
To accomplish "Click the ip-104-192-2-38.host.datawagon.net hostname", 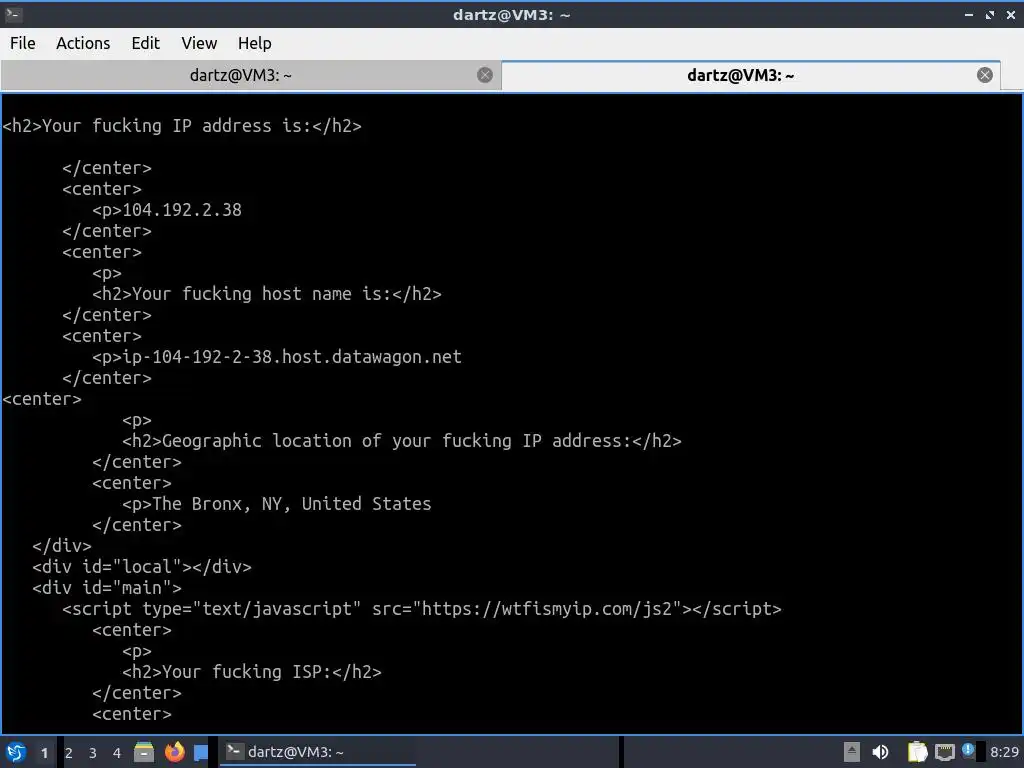I will [x=292, y=357].
